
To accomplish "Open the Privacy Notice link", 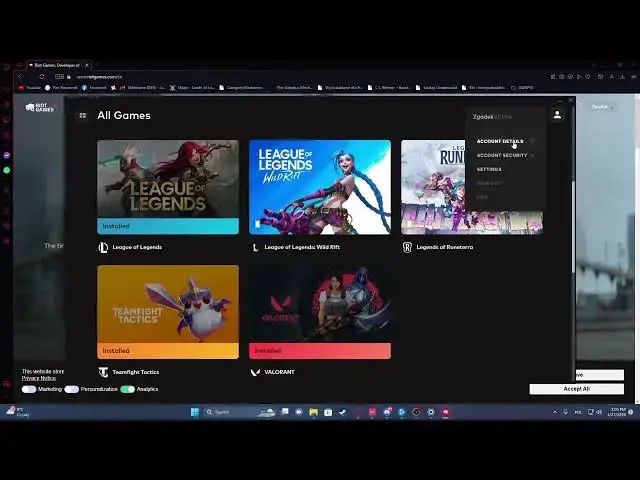I will tap(38, 378).
